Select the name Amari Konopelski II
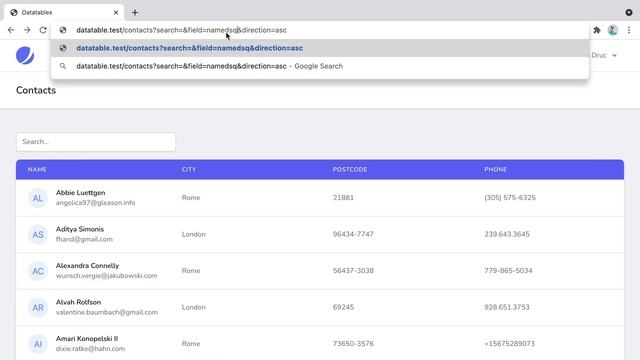This screenshot has width=640, height=360. coord(87,338)
